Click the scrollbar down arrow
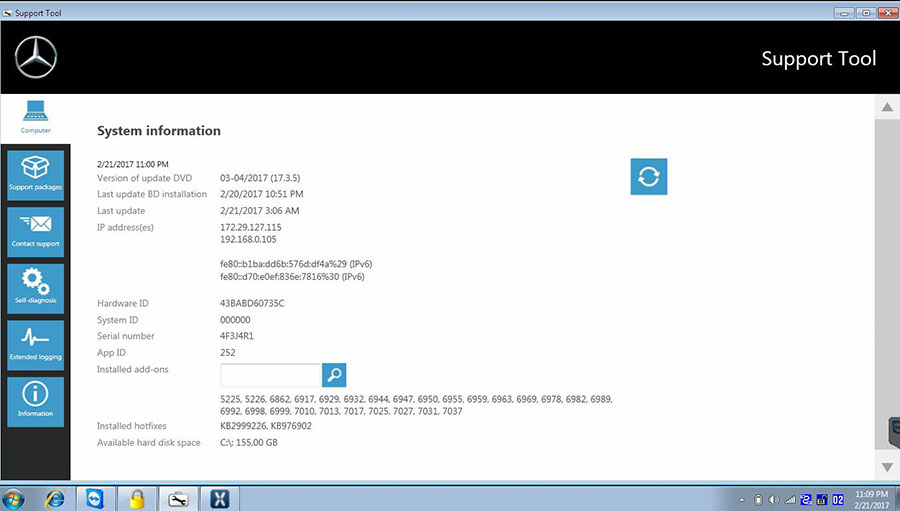This screenshot has width=900, height=511. pos(887,467)
